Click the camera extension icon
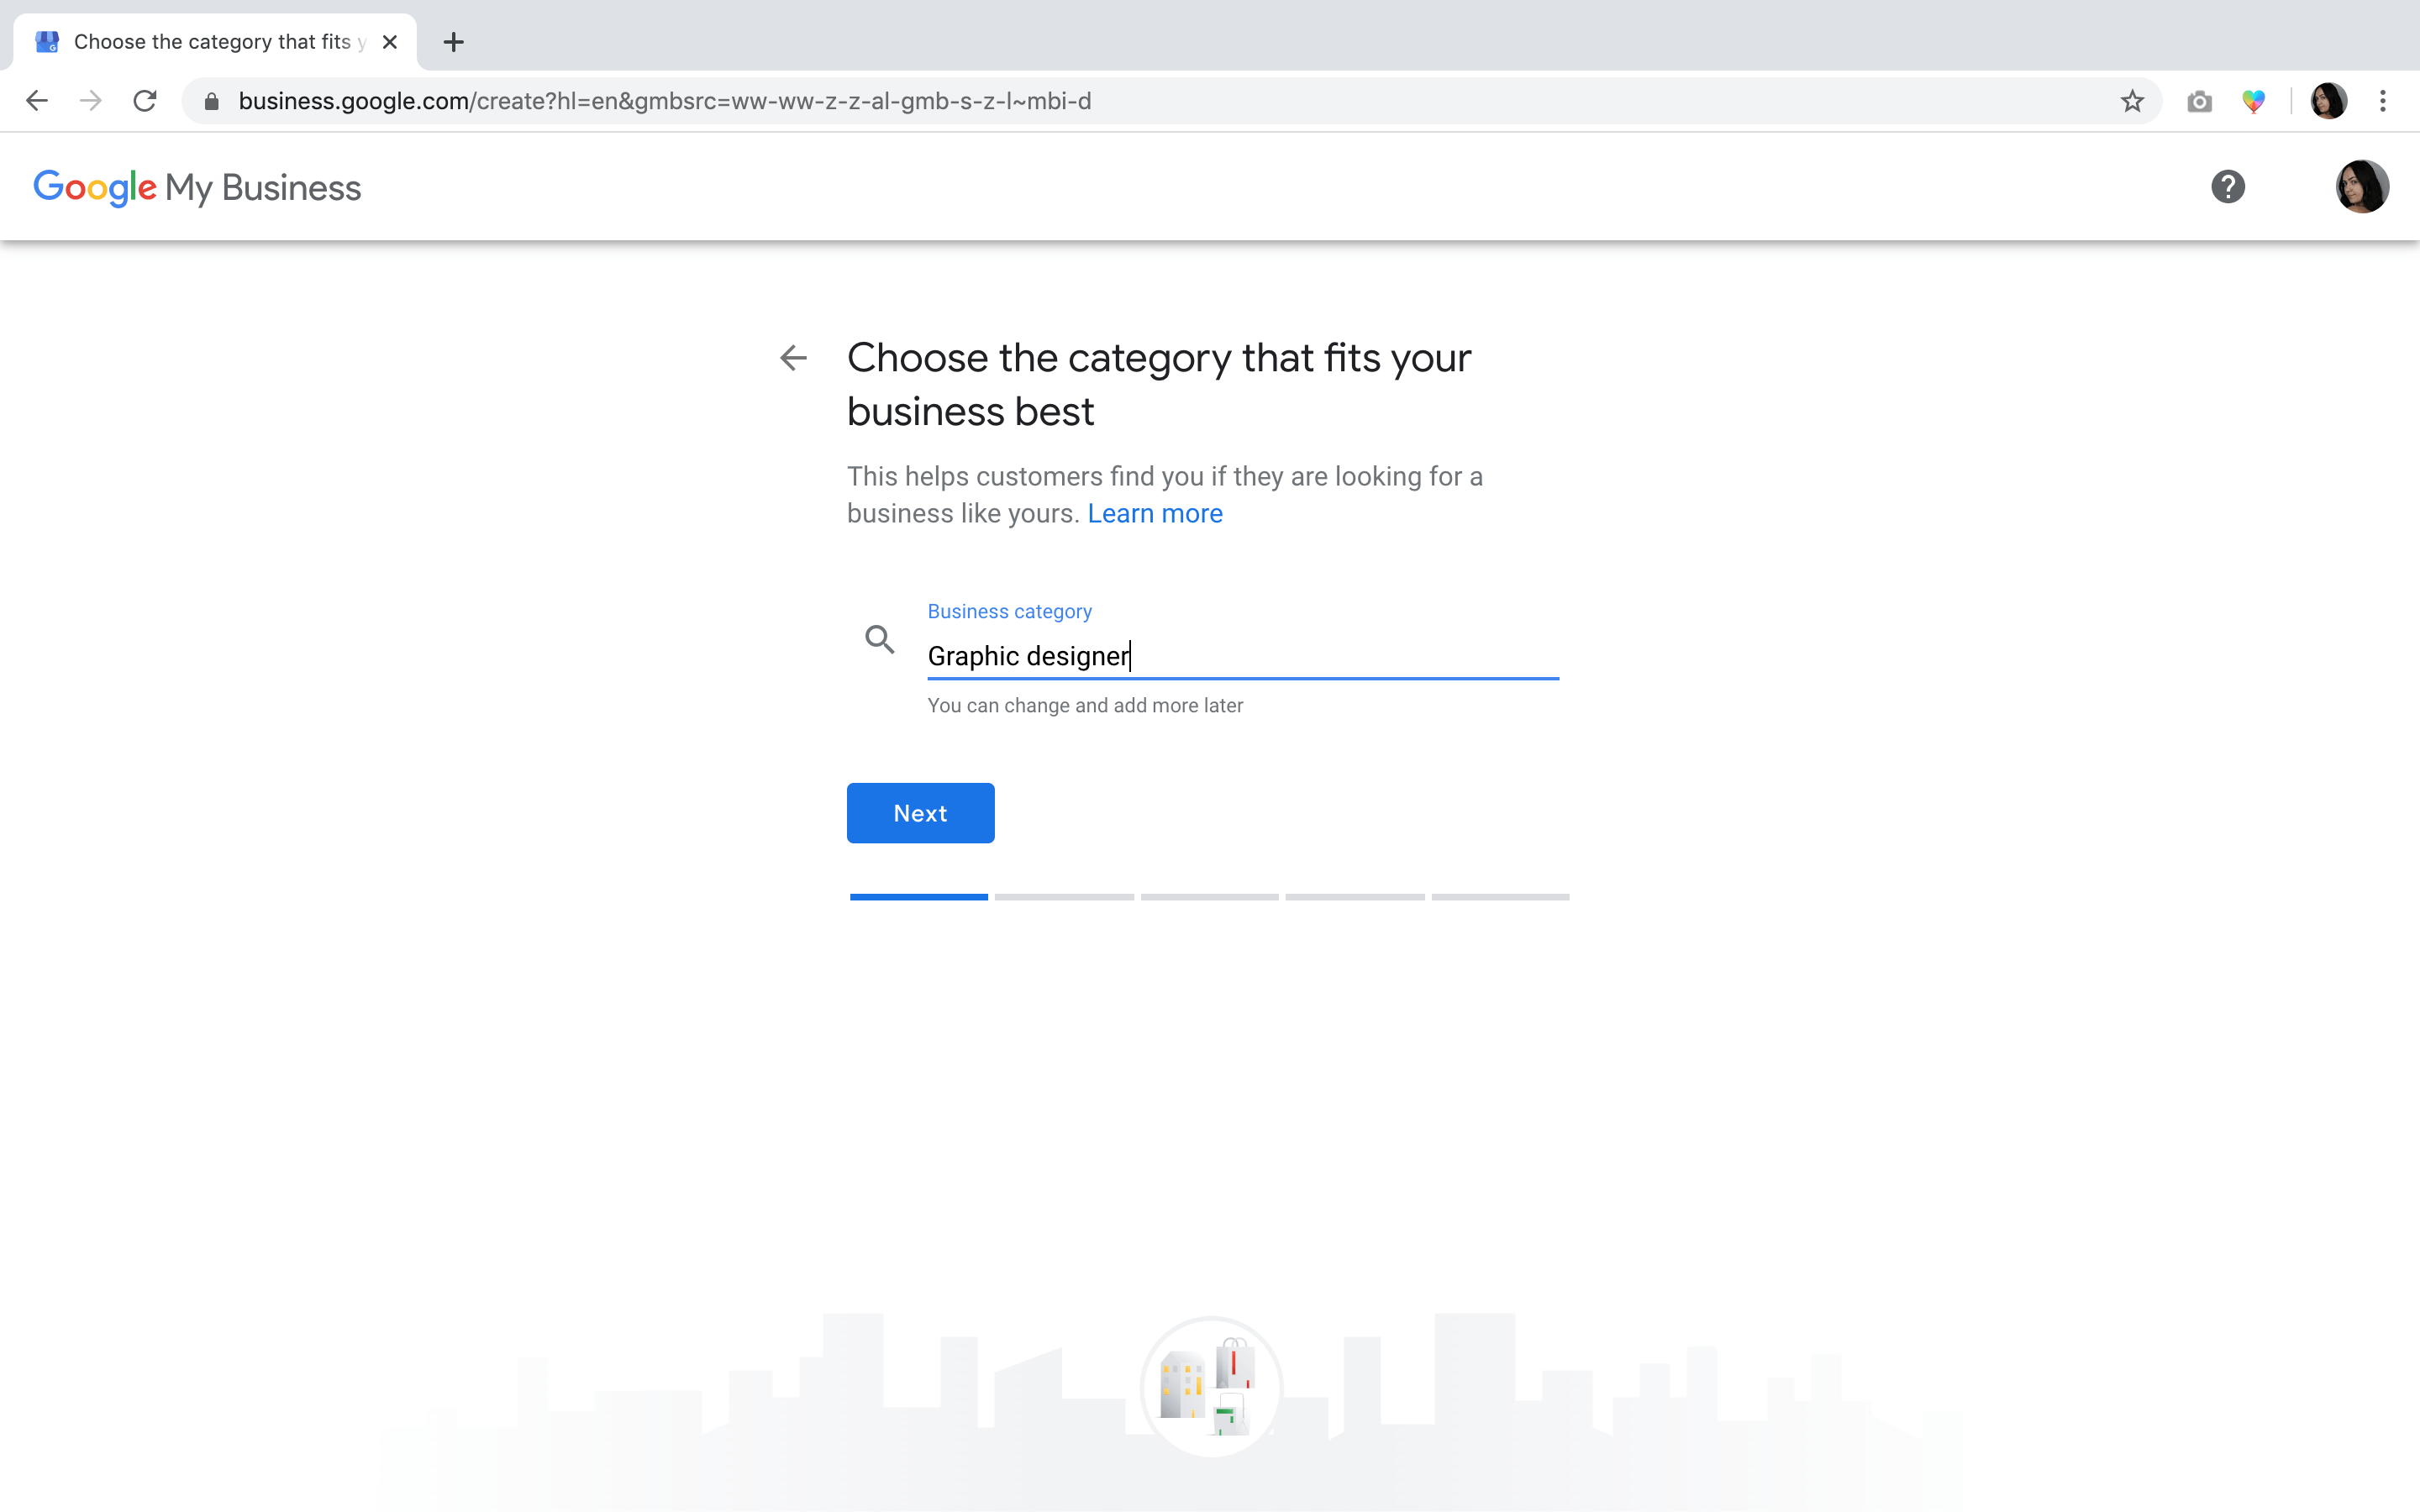The height and width of the screenshot is (1512, 2420). coord(2199,101)
